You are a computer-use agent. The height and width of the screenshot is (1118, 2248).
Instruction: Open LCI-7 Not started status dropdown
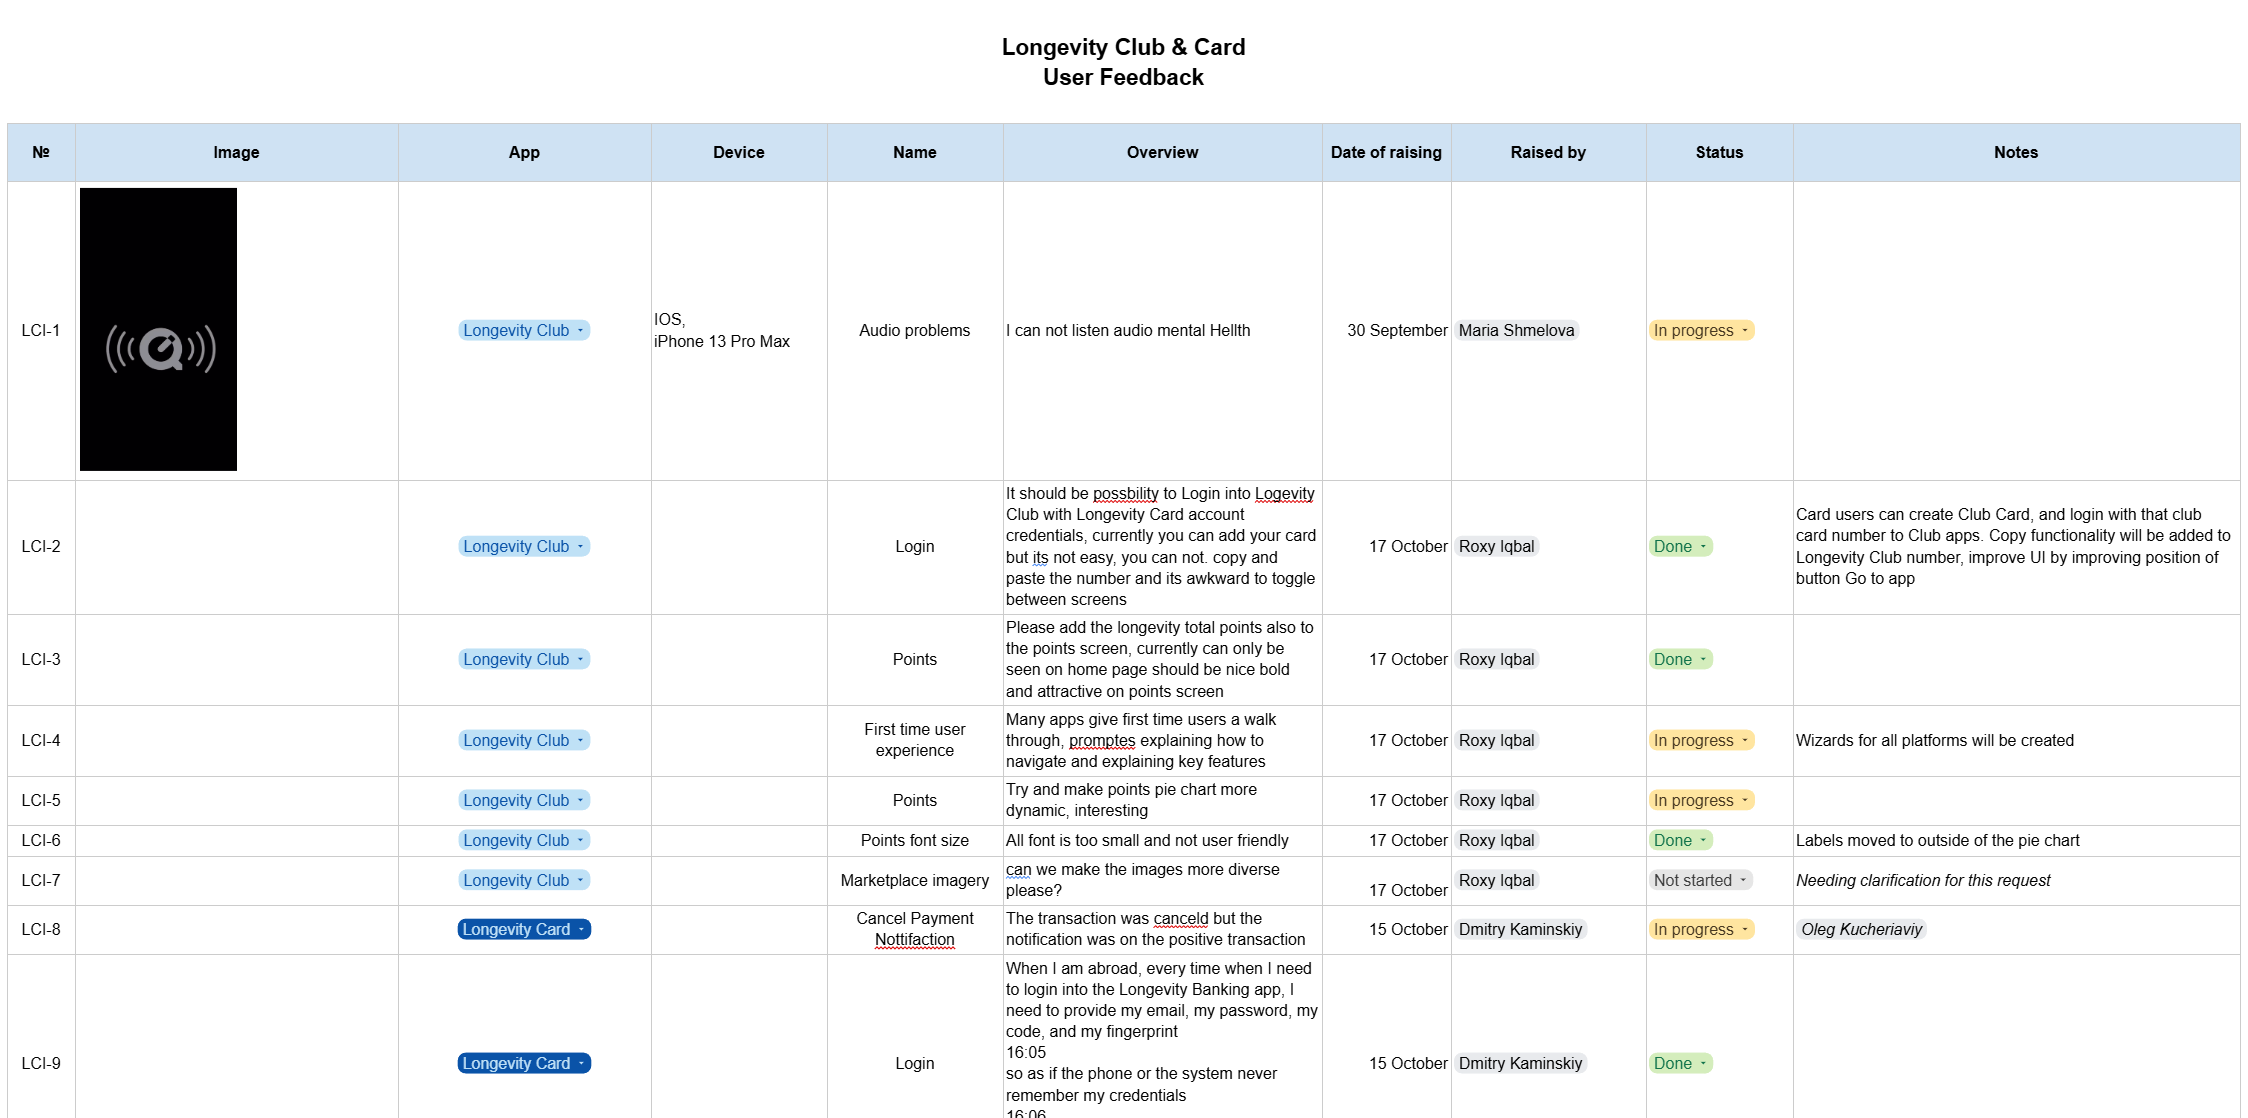(x=1742, y=881)
